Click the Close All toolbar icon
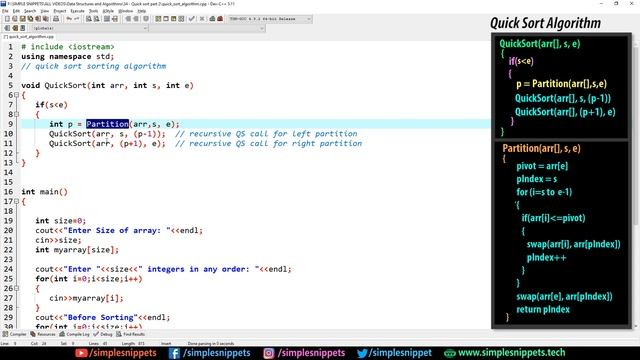Viewport: 640px width, 360px height. tap(46, 19)
